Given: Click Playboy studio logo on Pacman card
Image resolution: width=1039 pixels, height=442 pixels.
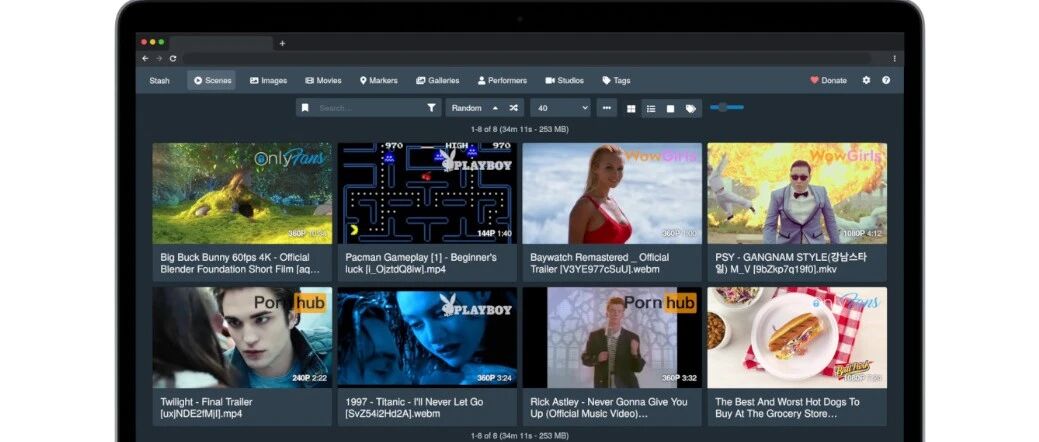Looking at the screenshot, I should 476,161.
